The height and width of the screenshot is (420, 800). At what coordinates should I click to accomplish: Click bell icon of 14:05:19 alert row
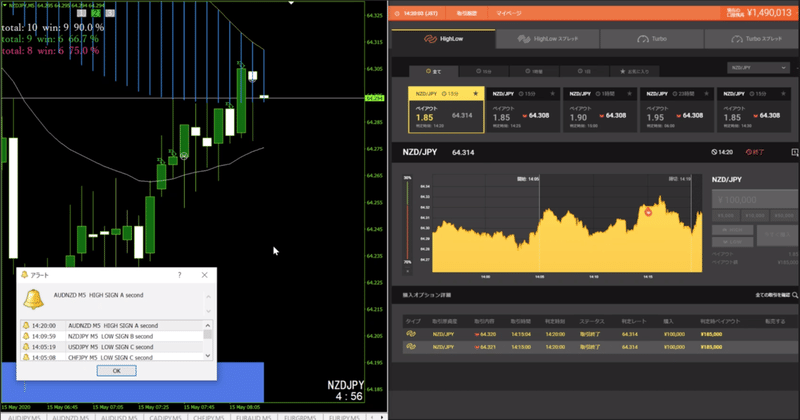[x=26, y=347]
